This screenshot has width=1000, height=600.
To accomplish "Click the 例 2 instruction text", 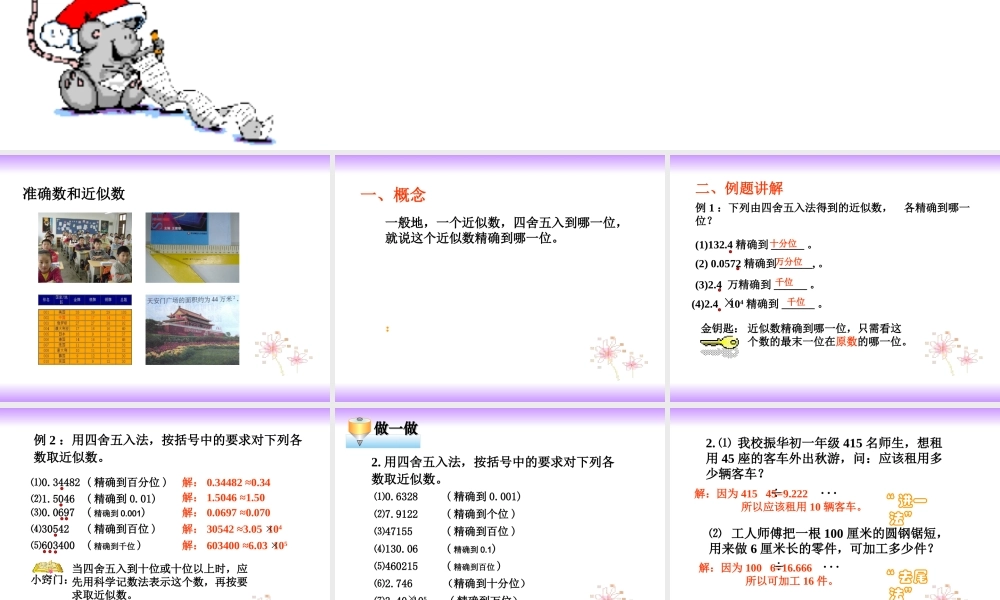I will (x=168, y=448).
